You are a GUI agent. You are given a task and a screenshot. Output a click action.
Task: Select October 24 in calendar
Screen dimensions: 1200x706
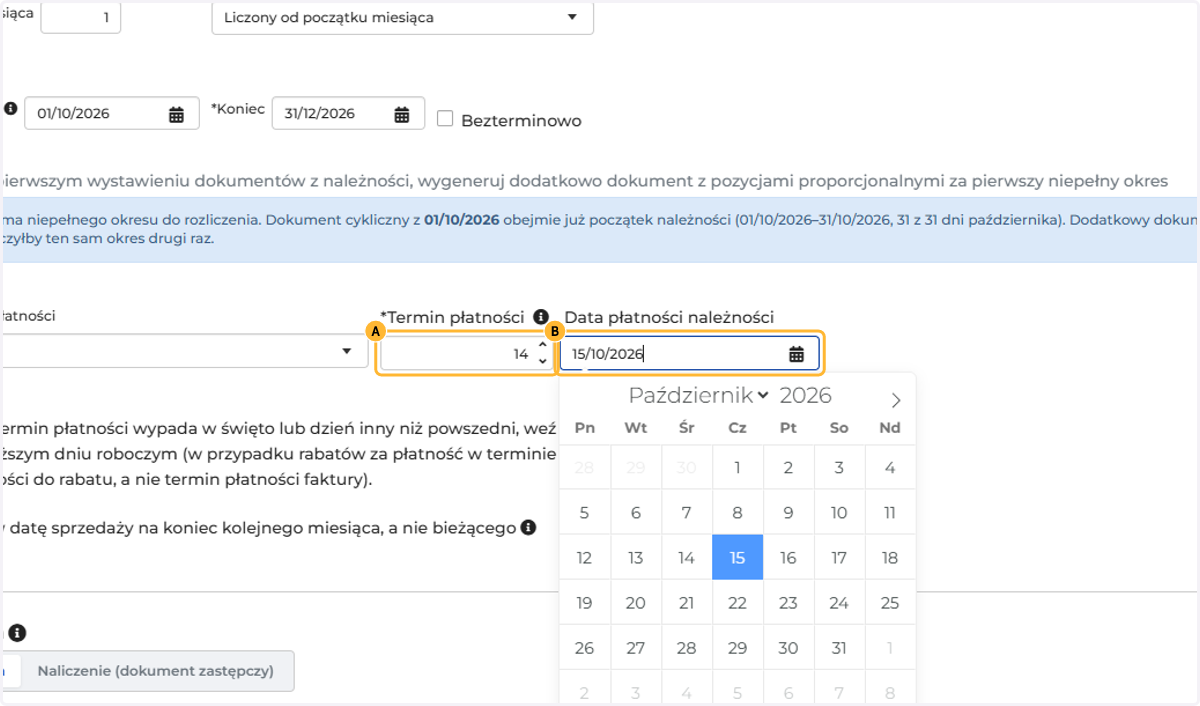[839, 602]
